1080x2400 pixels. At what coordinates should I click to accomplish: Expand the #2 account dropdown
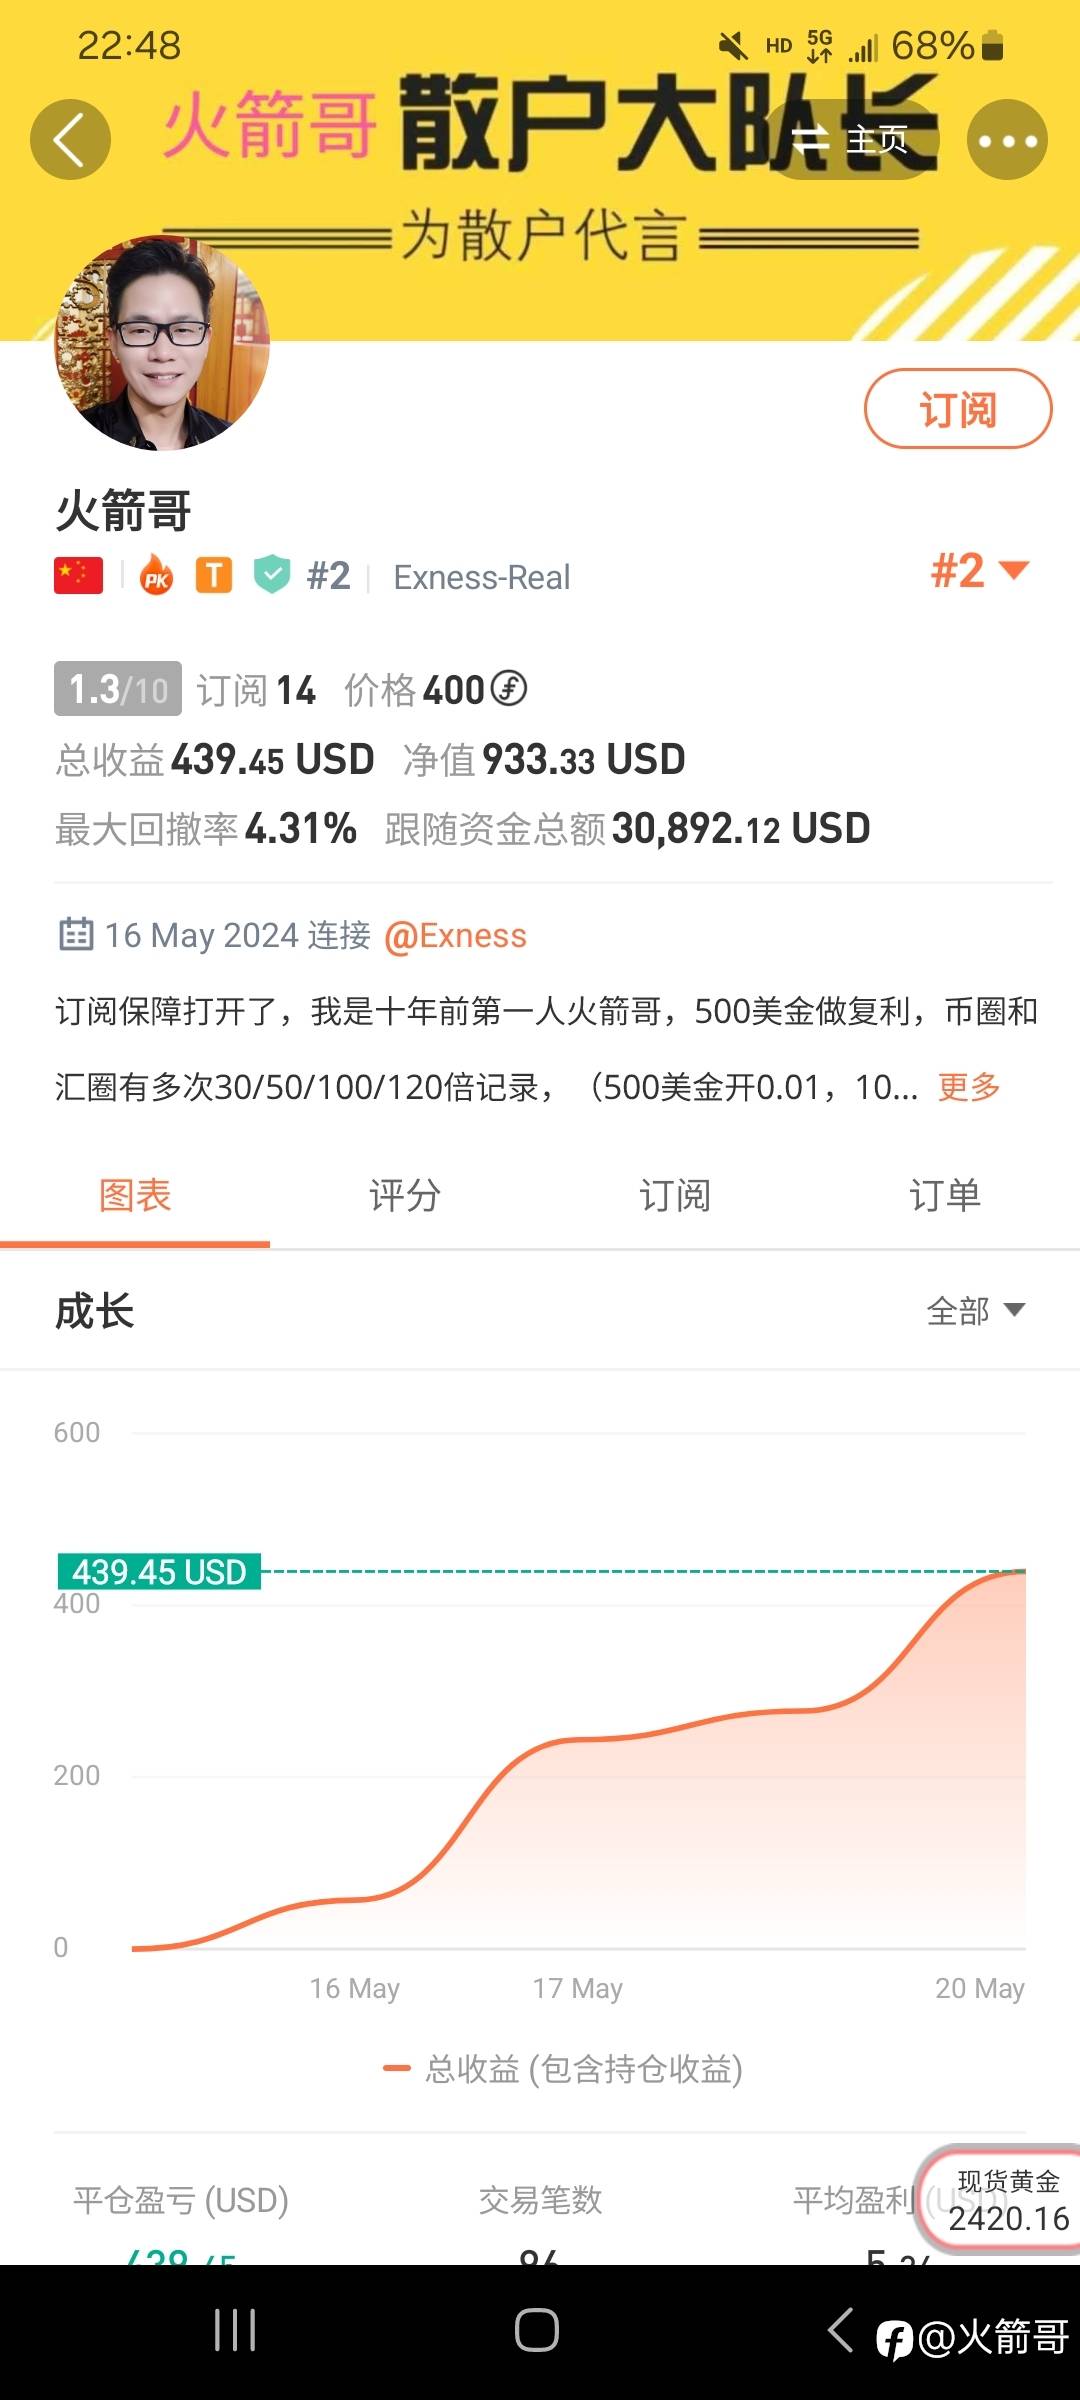[980, 571]
